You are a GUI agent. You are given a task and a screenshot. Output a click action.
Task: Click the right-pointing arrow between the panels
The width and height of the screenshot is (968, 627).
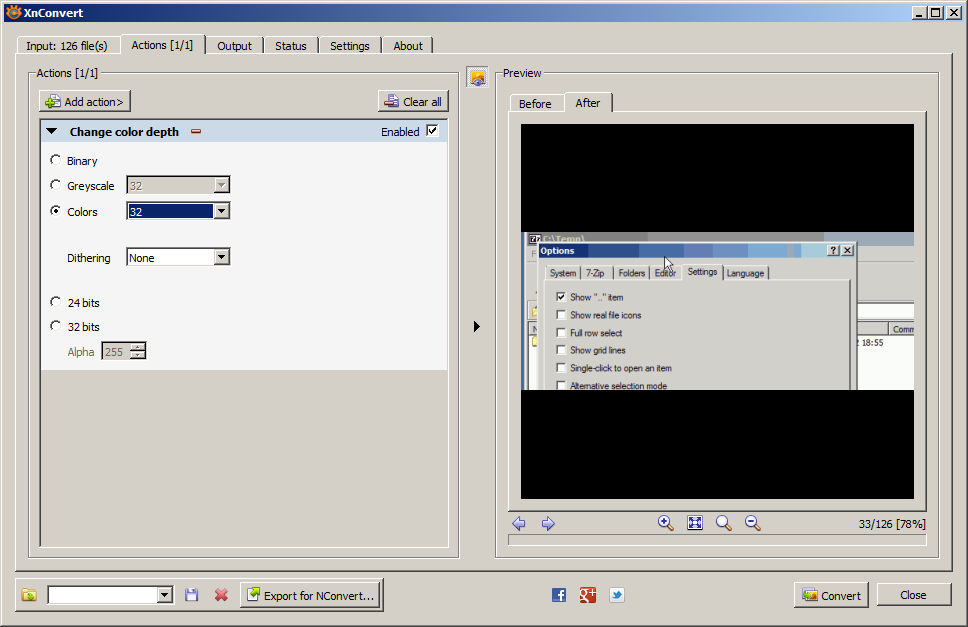click(477, 326)
